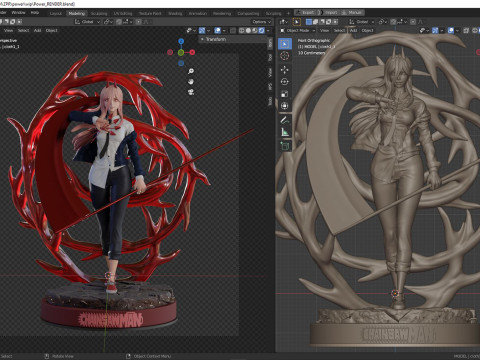The image size is (480, 360).
Task: Select the Scale tool in right viewport toolbar
Action: click(285, 94)
